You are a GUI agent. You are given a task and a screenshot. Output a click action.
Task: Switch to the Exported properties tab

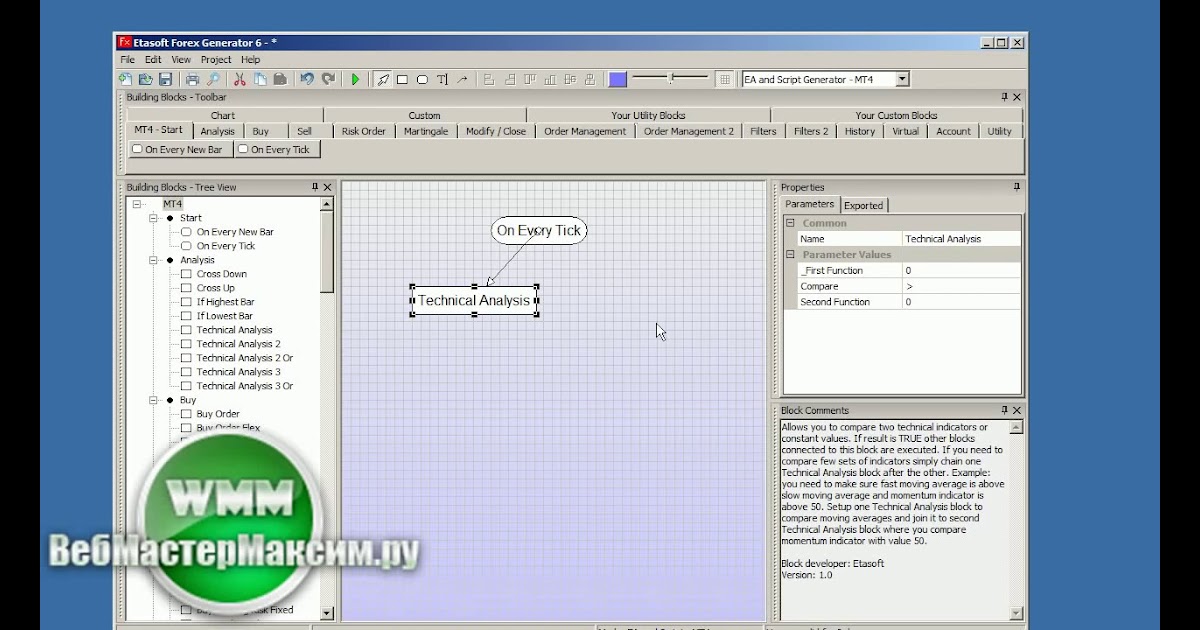pos(863,205)
